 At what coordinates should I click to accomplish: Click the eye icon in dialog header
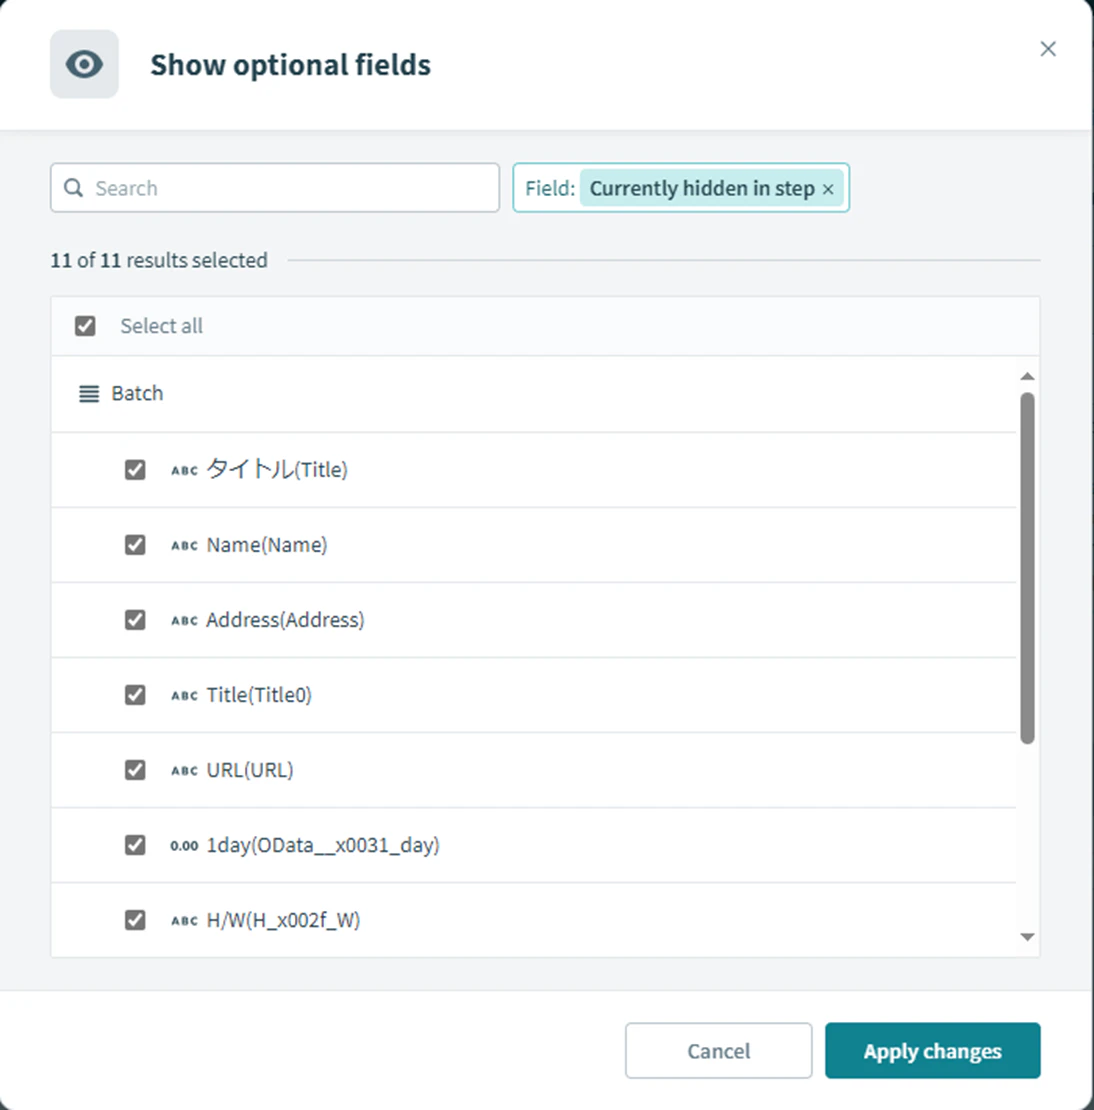pos(84,64)
